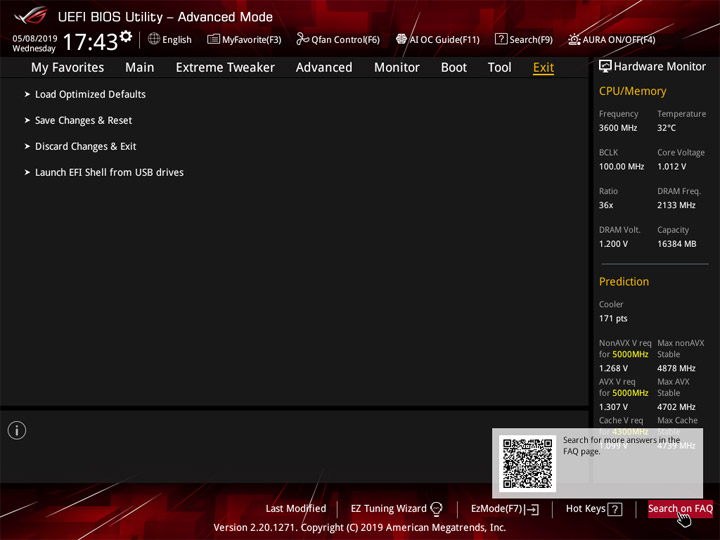Select the Exit tab
This screenshot has height=540, width=720.
point(543,68)
